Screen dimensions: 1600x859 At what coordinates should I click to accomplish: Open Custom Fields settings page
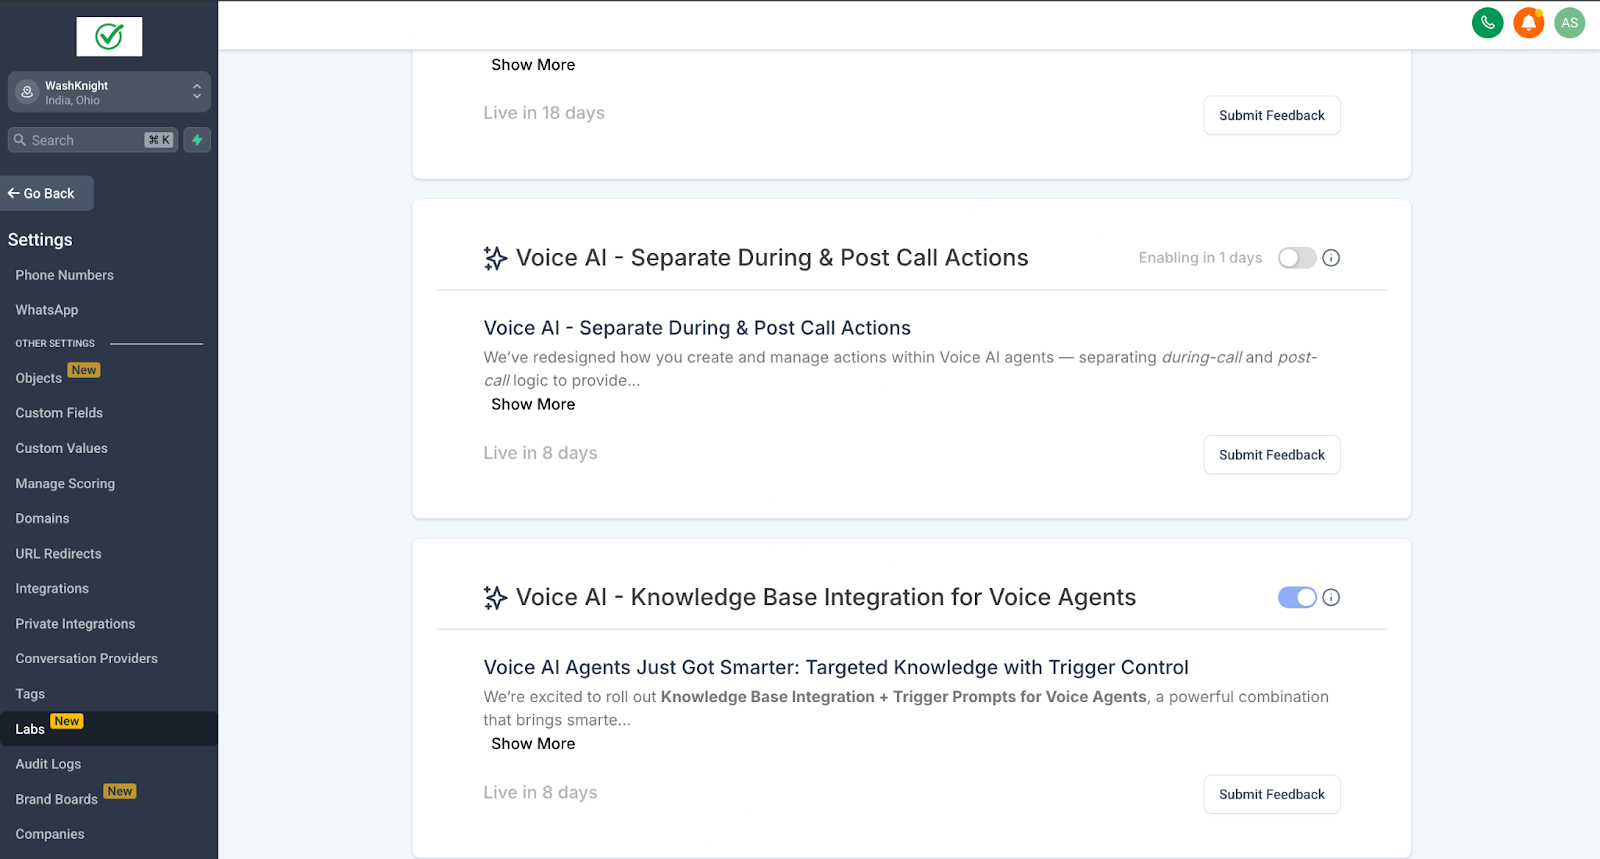pos(59,413)
